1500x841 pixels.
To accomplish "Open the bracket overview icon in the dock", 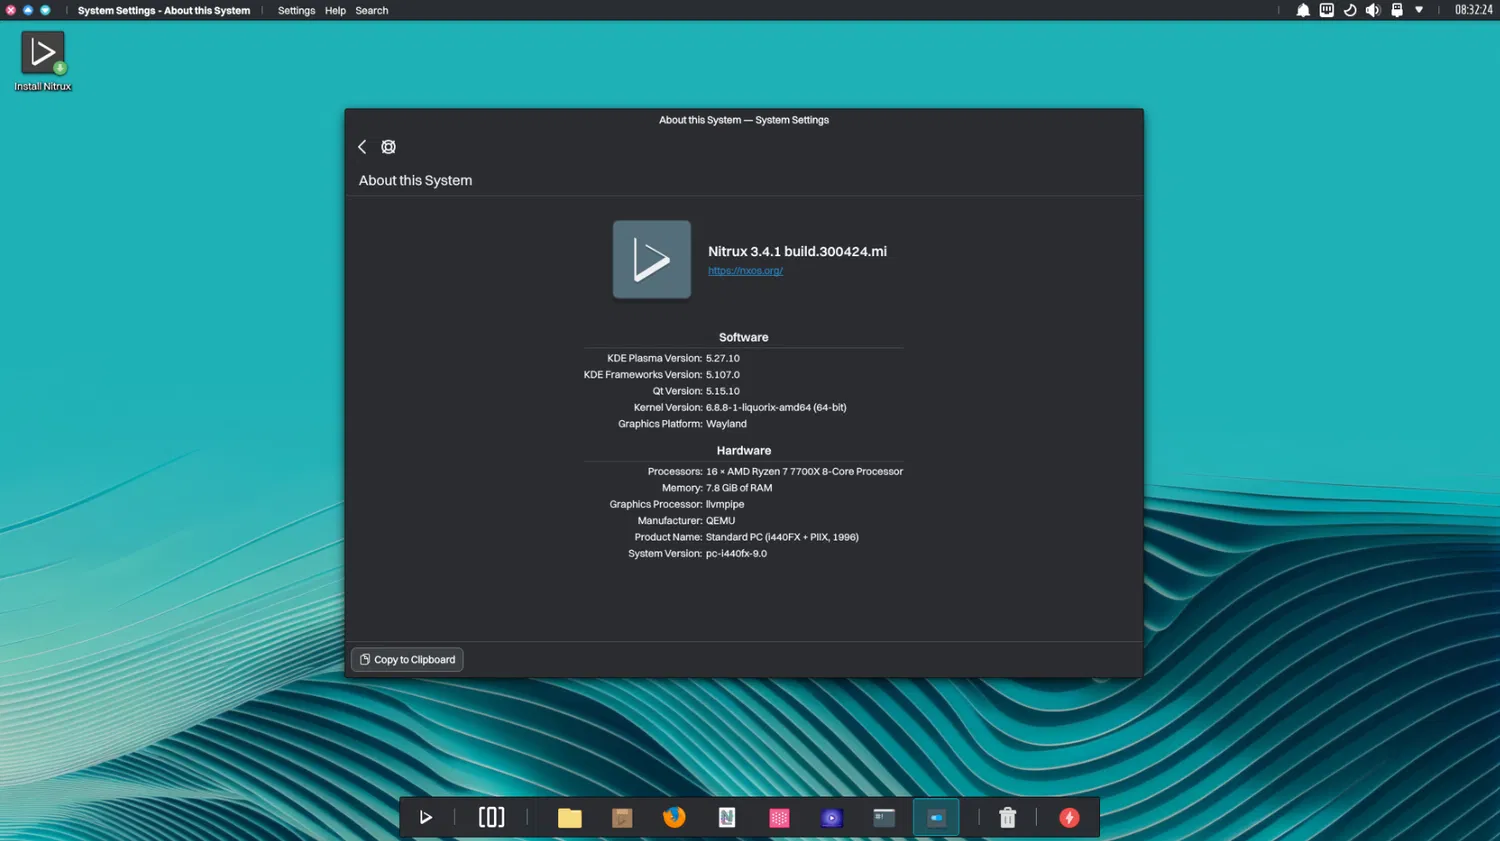I will pos(491,817).
